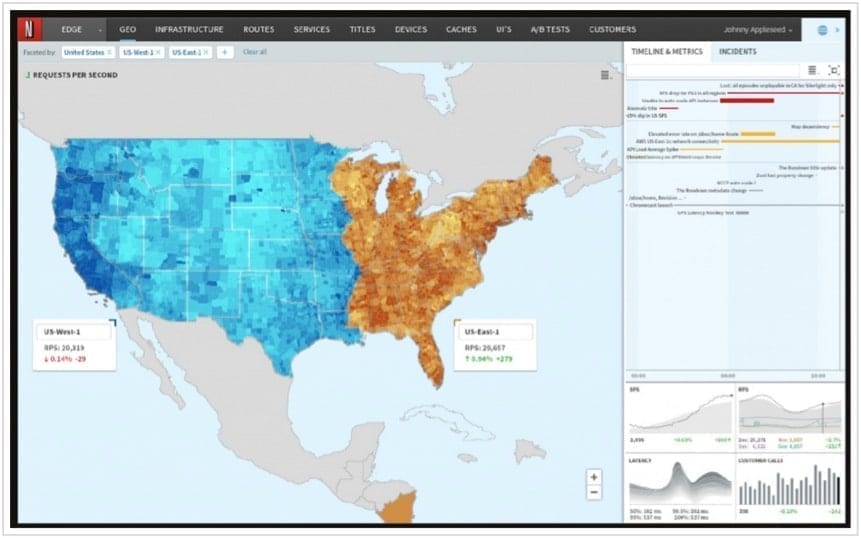This screenshot has width=861, height=538.
Task: Zoom out the map with minus button
Action: [x=594, y=492]
